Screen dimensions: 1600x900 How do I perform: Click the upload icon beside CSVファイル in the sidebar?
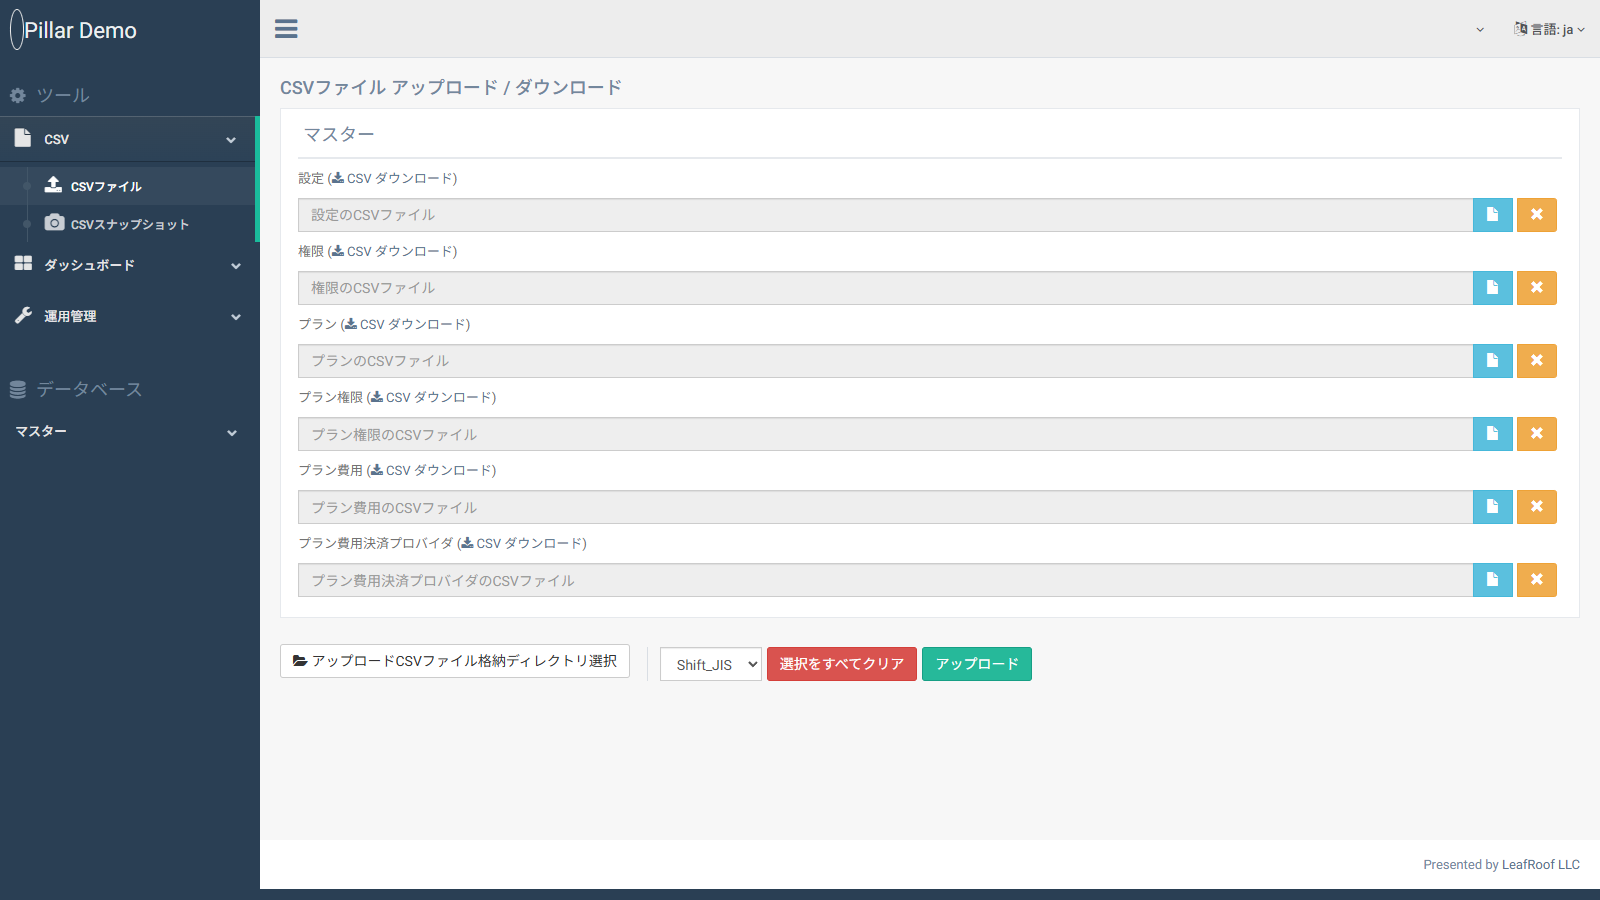[54, 185]
